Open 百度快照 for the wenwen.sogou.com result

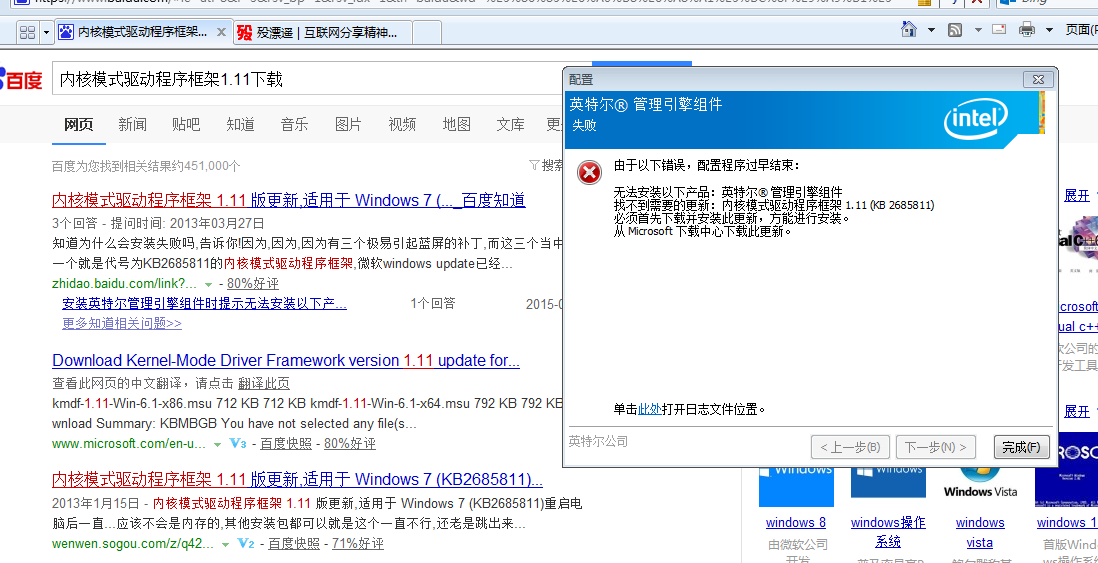(294, 544)
